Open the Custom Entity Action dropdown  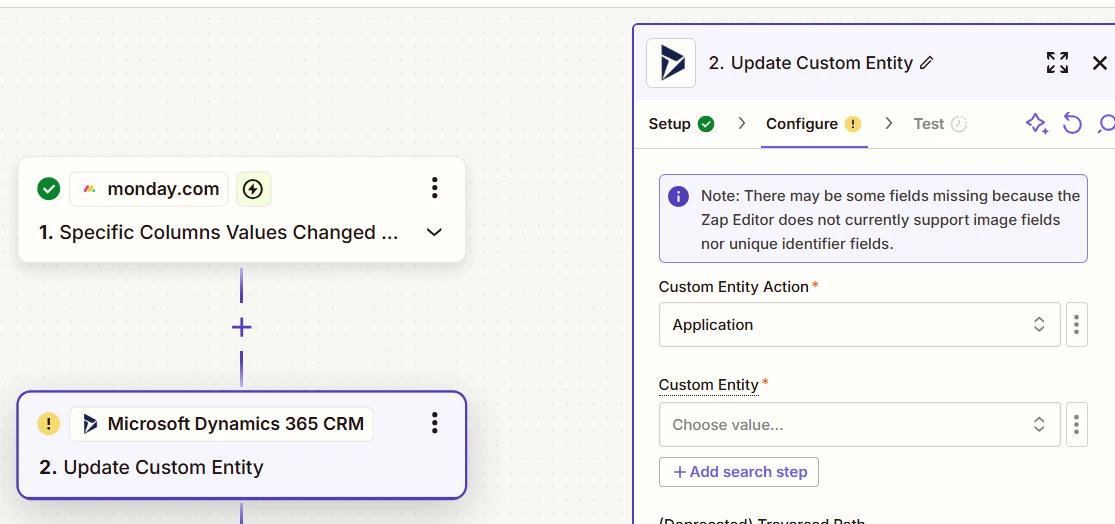pyautogui.click(x=859, y=325)
